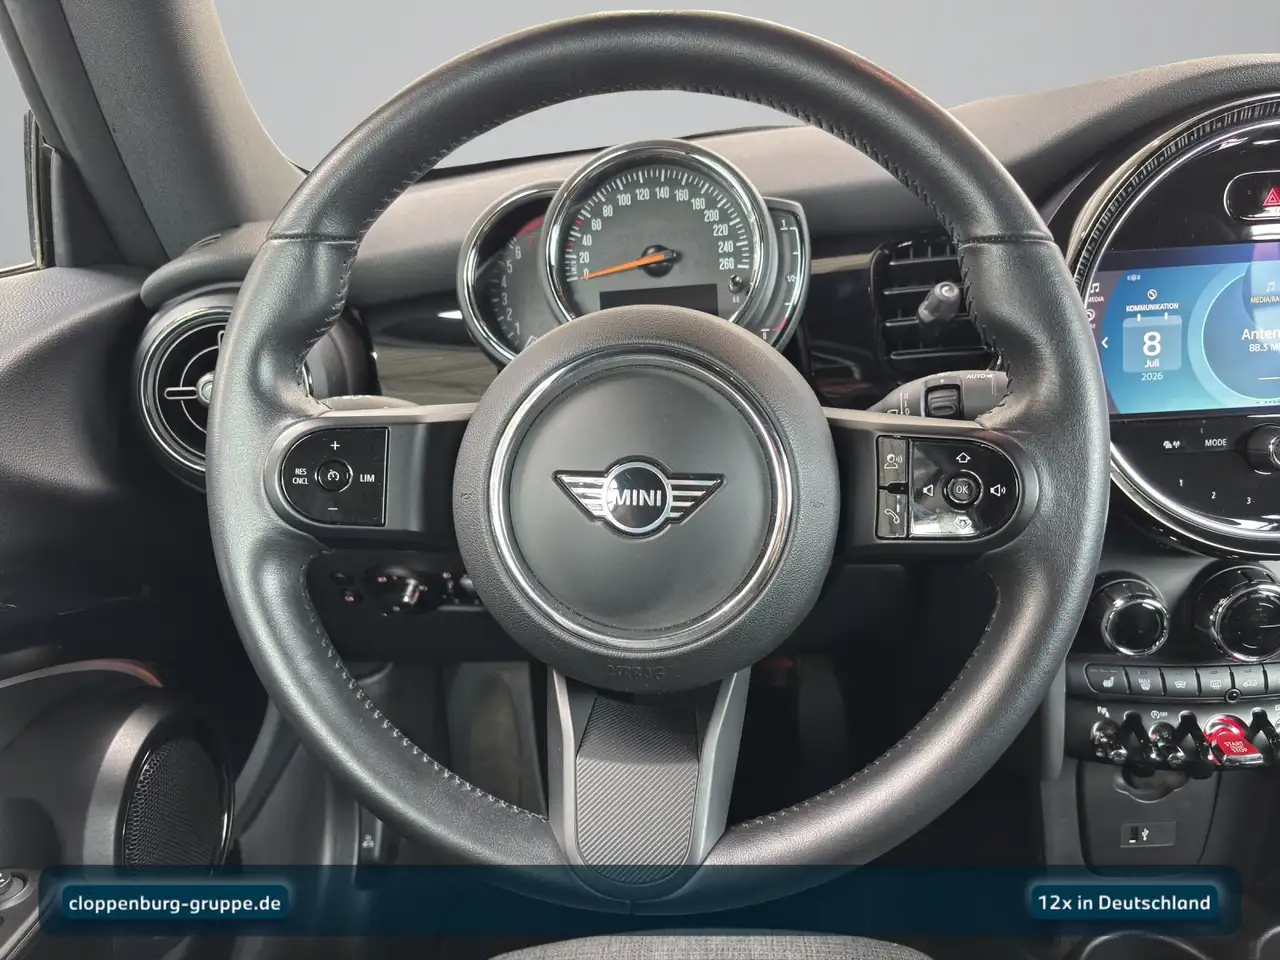The image size is (1280, 960).
Task: Tap the cruise control minus button
Action: [x=334, y=509]
